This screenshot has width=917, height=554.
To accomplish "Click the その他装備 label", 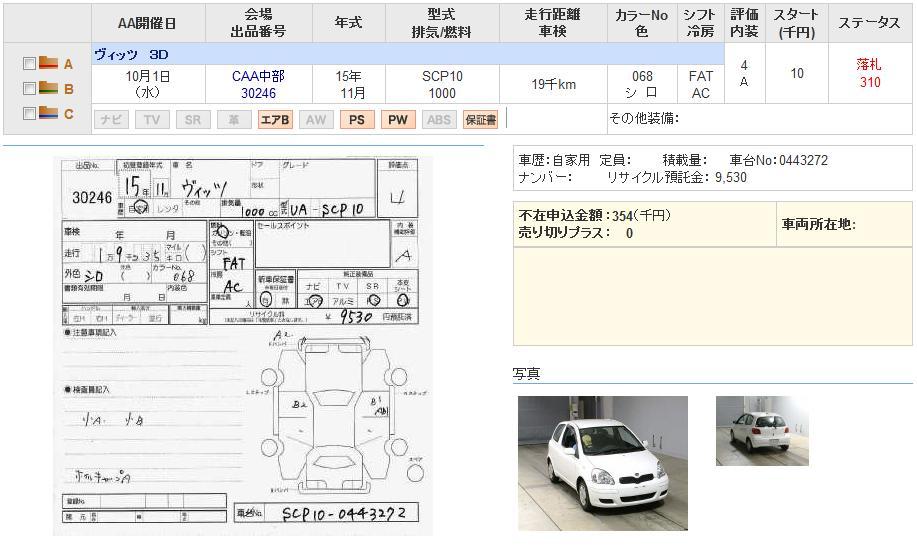I will [x=644, y=118].
